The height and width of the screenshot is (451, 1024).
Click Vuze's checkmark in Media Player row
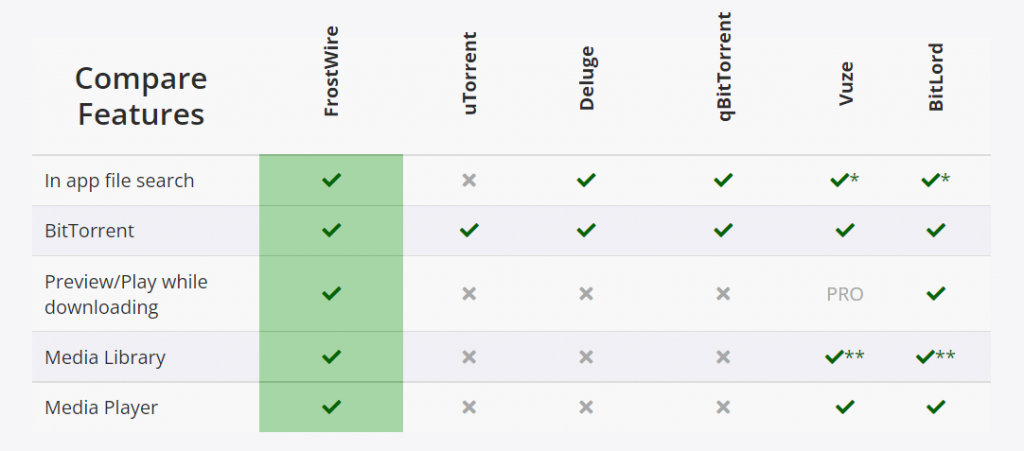[x=844, y=407]
